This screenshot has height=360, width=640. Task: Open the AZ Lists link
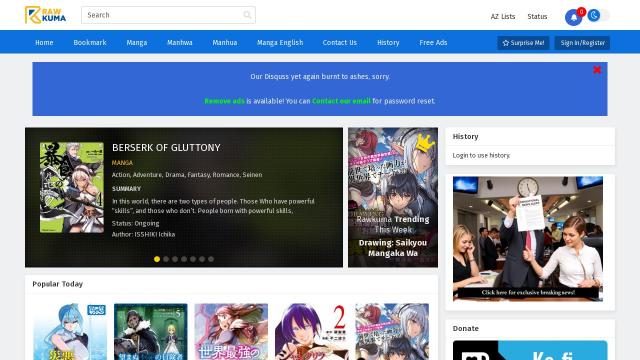coord(502,16)
